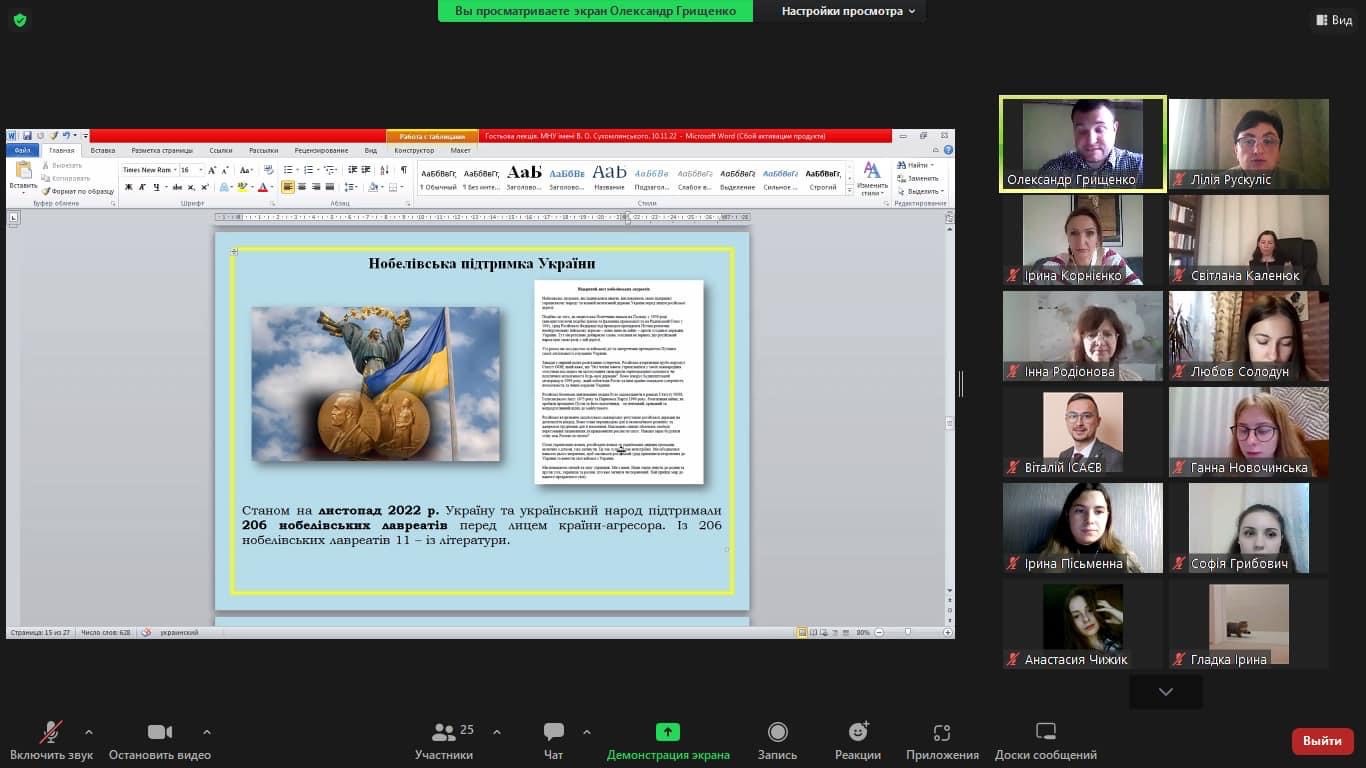
Task: Toggle bold formatting in Word ribbon
Action: click(x=128, y=187)
